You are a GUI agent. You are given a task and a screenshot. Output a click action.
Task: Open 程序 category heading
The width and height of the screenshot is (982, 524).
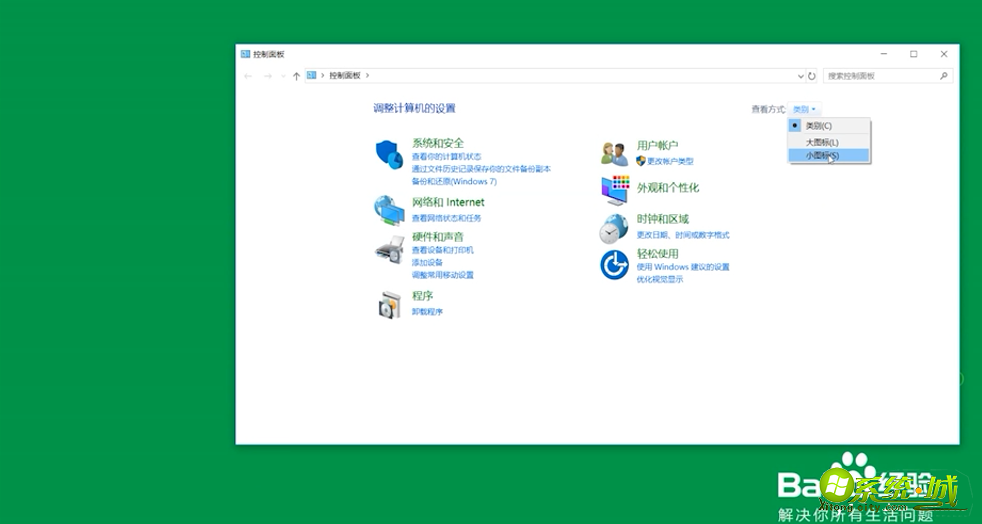pyautogui.click(x=423, y=295)
